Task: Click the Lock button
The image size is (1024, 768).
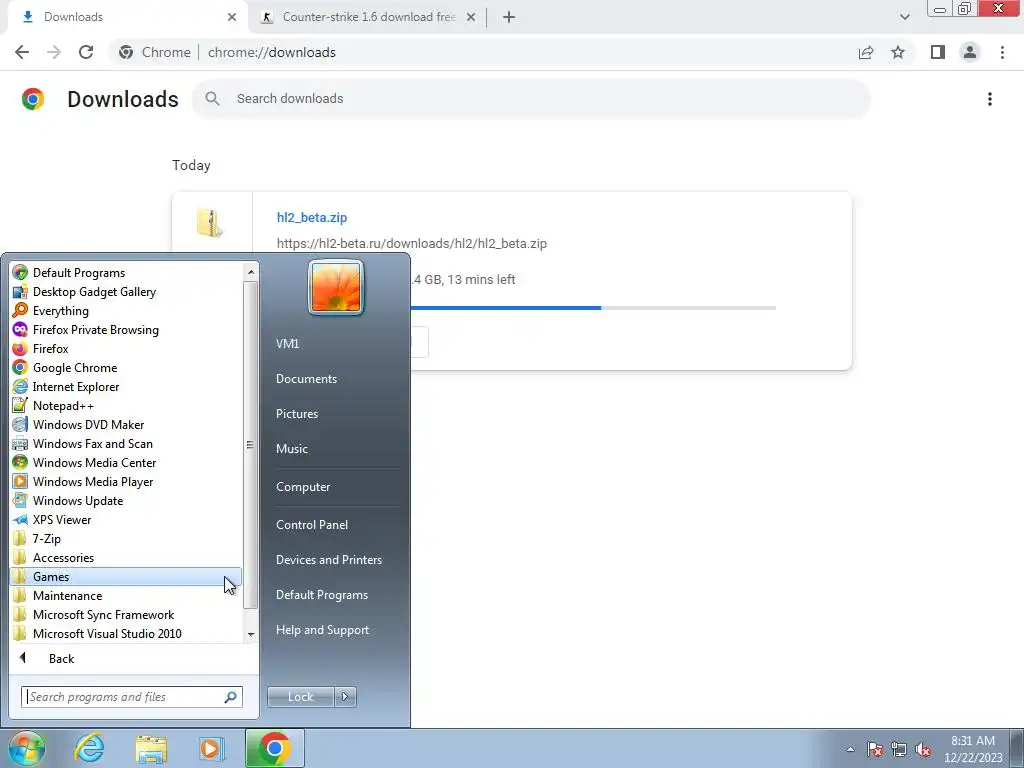Action: (x=301, y=697)
